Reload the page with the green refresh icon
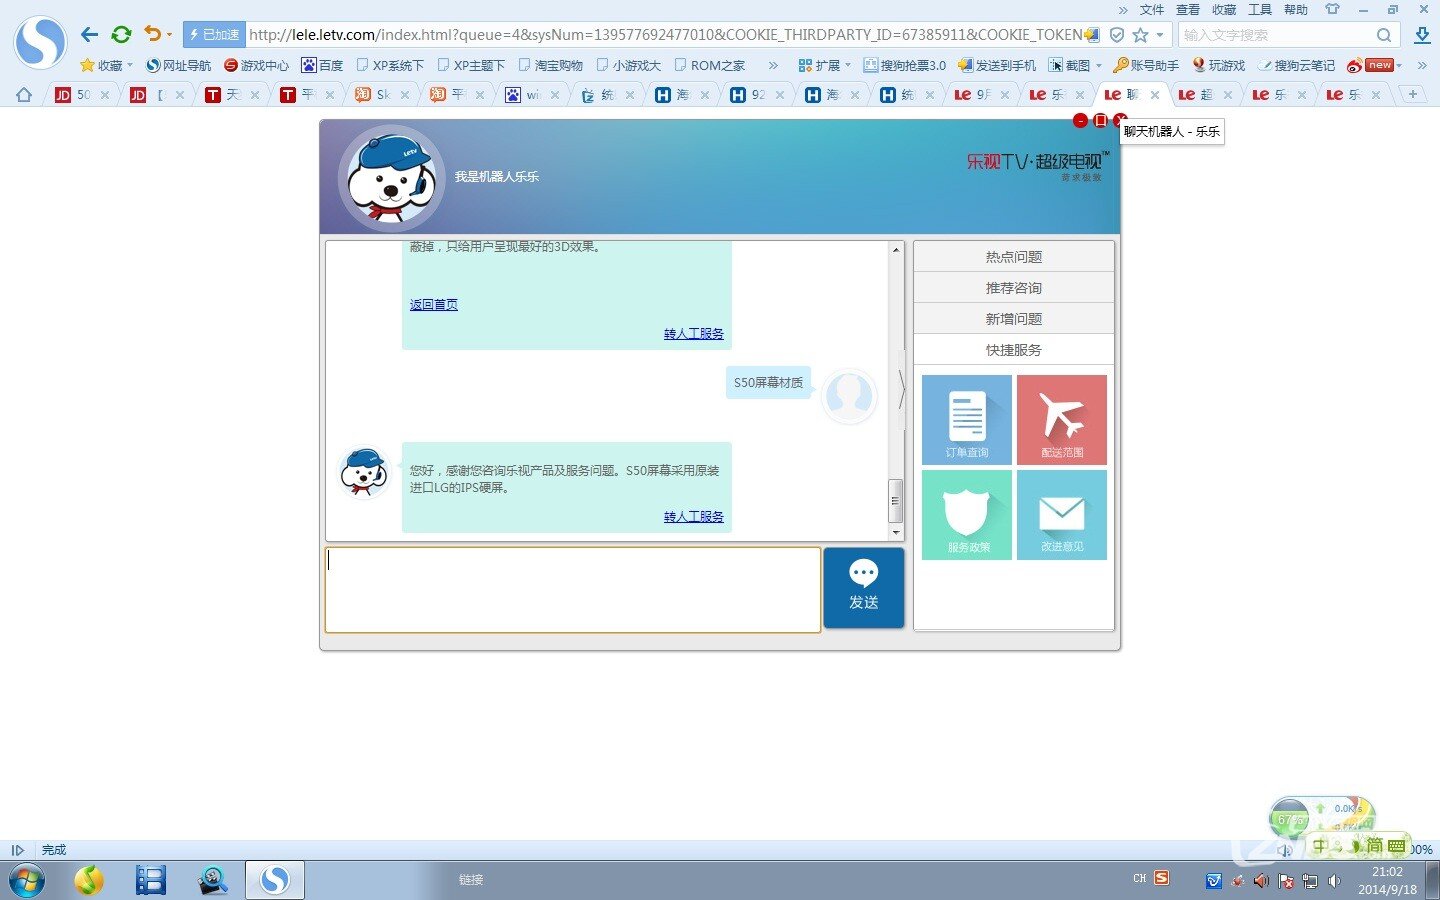 [x=121, y=34]
